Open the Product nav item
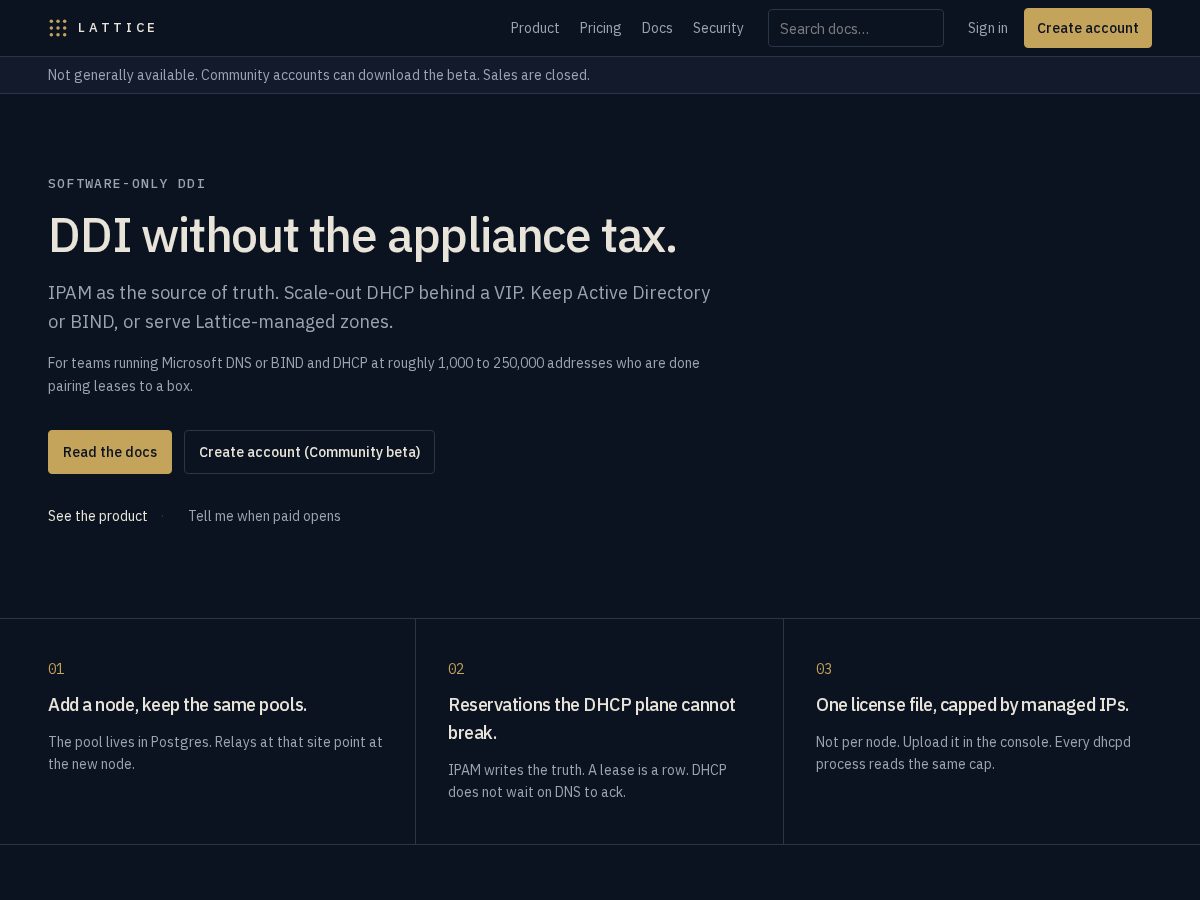The image size is (1200, 900). (535, 28)
